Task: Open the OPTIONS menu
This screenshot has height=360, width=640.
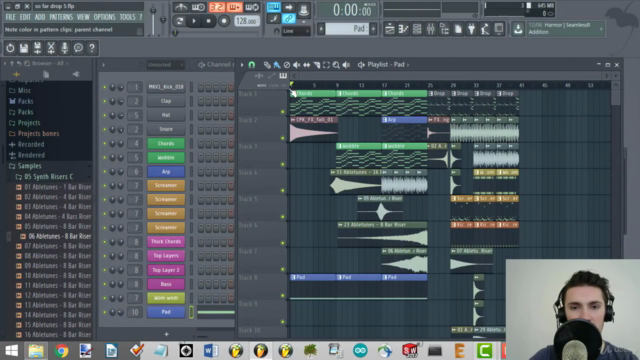Action: click(104, 17)
